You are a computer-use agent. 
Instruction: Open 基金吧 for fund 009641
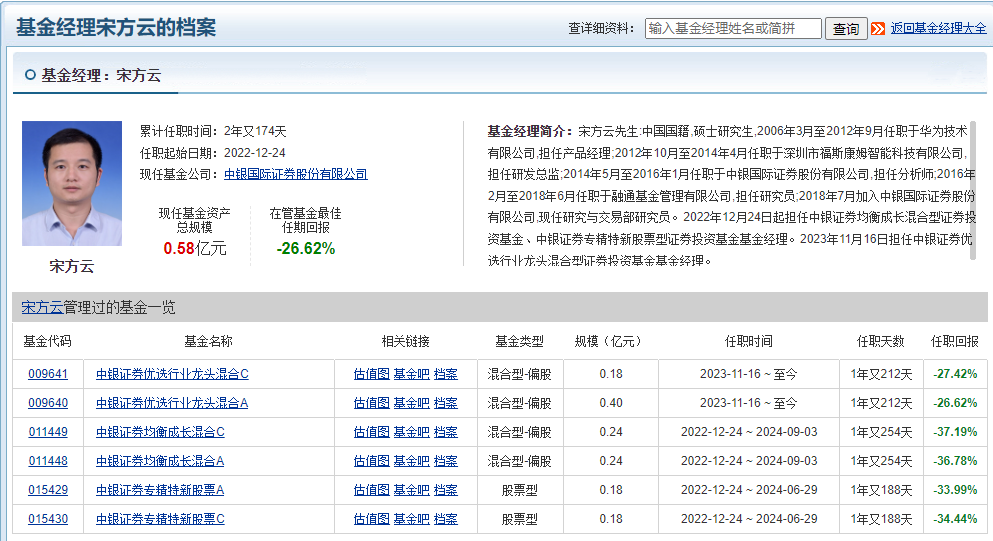[x=412, y=374]
